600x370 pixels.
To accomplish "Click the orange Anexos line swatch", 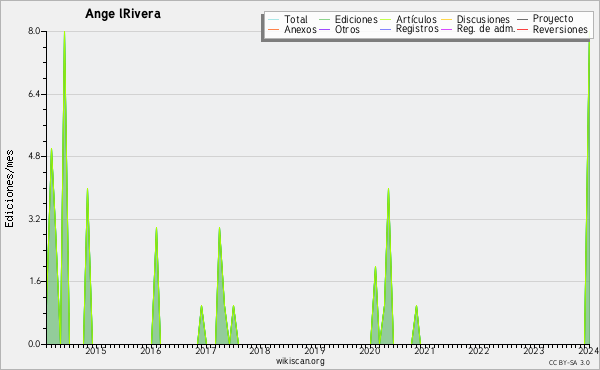I will point(274,29).
